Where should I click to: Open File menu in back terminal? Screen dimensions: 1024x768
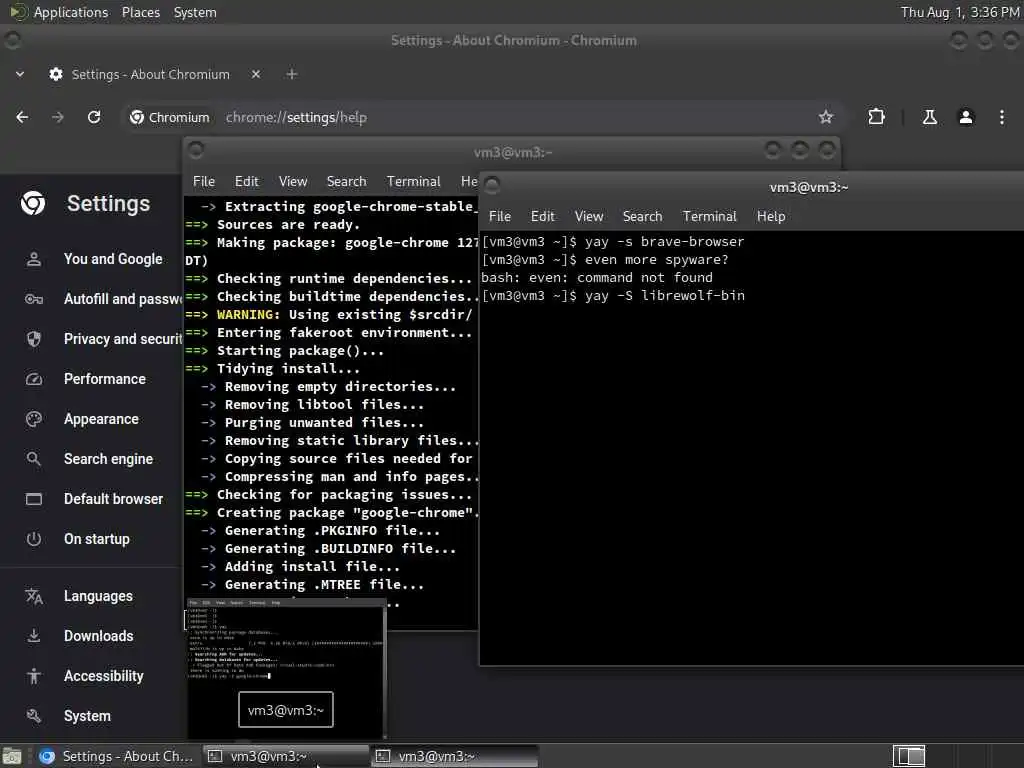point(204,182)
